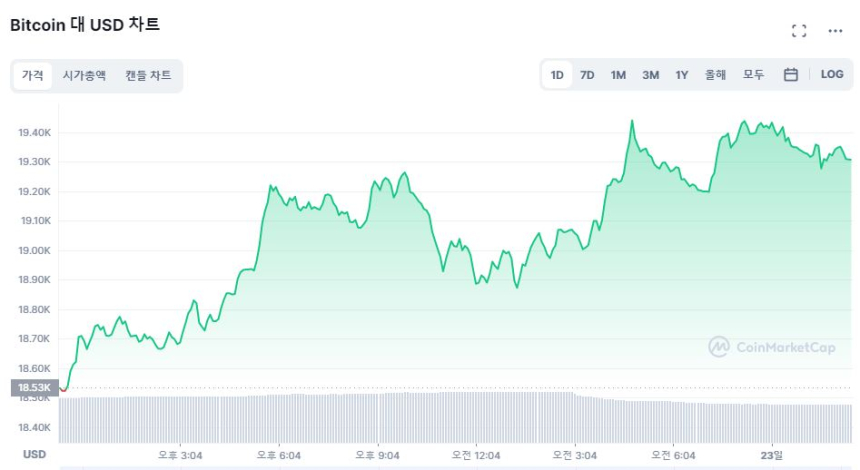
Task: Open the three-dot more options menu
Action: pyautogui.click(x=835, y=31)
